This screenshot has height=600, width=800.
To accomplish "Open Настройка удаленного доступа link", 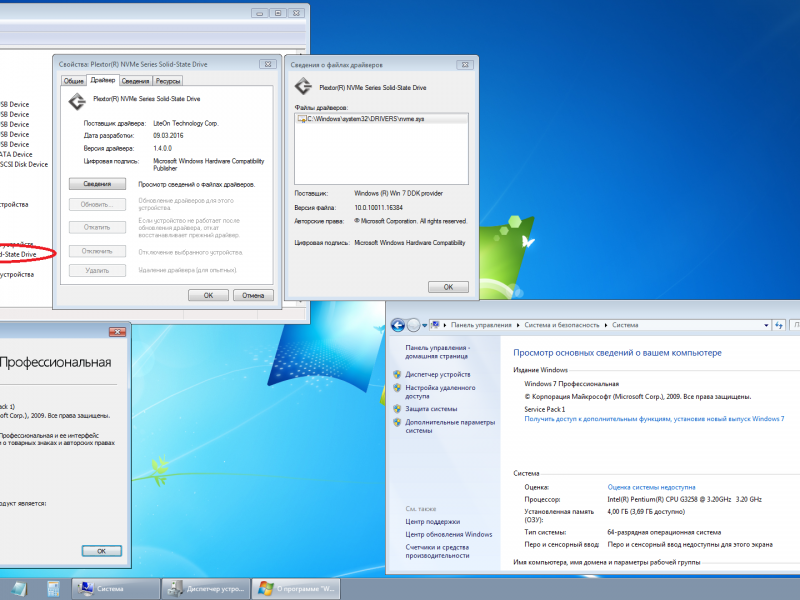I will pyautogui.click(x=440, y=392).
